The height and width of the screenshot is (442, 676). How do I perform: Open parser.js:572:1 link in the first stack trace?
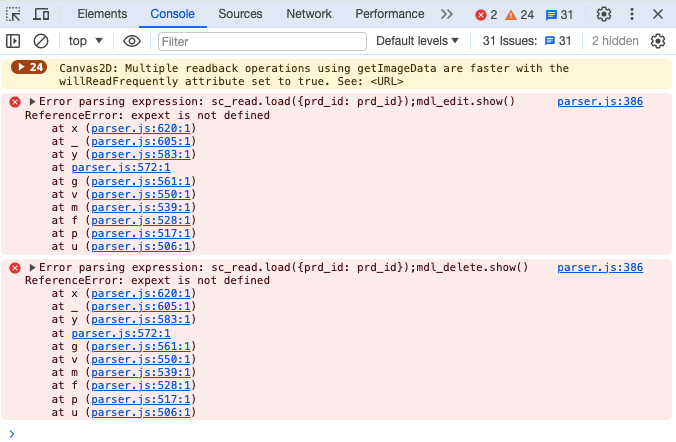tap(121, 167)
